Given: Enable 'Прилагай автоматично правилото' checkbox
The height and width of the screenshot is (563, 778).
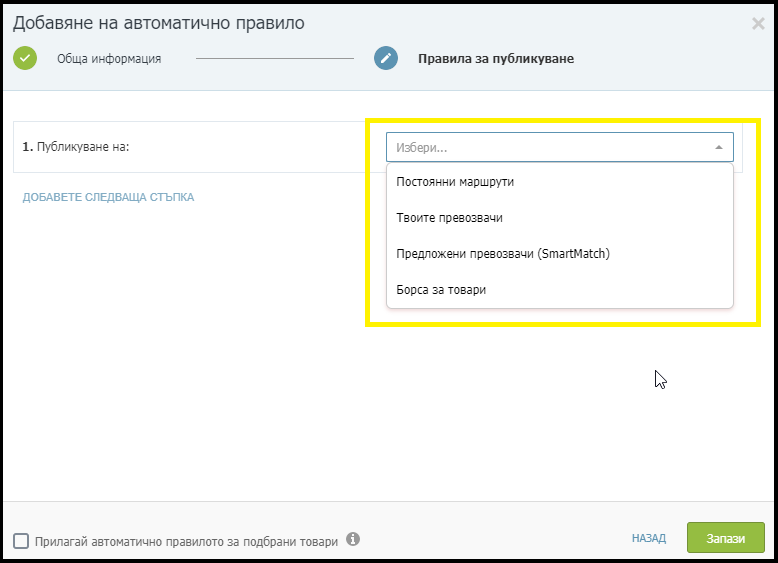Looking at the screenshot, I should click(x=21, y=541).
